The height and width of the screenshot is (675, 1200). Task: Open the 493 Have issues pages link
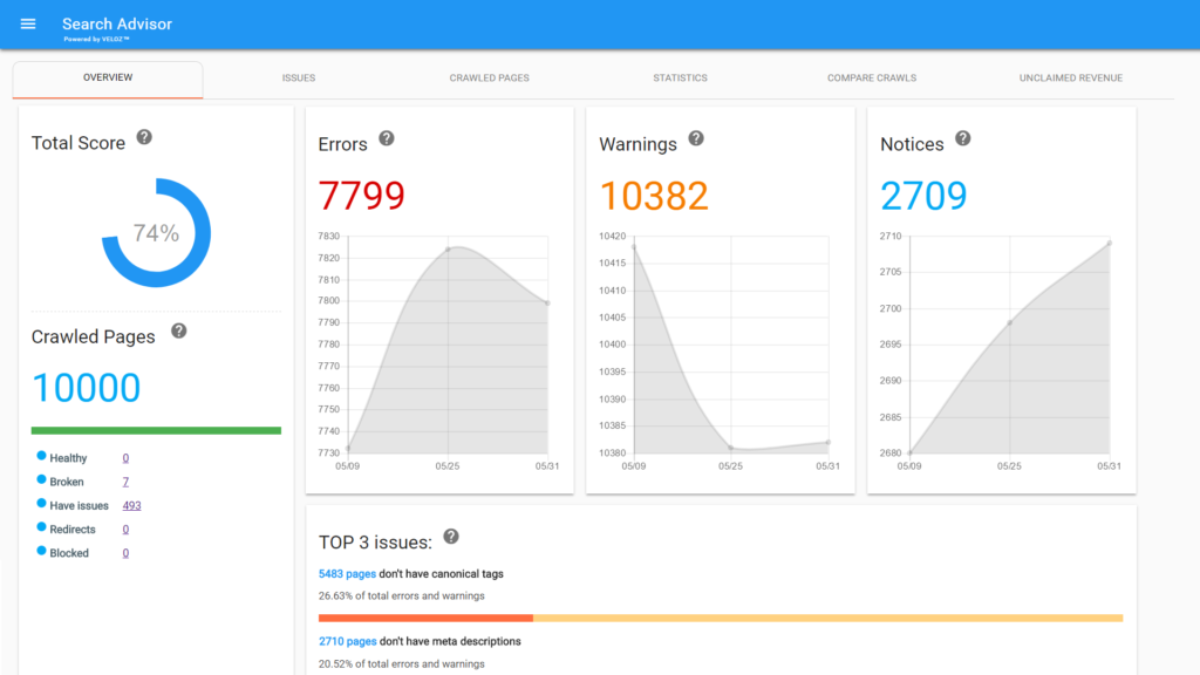tap(131, 506)
